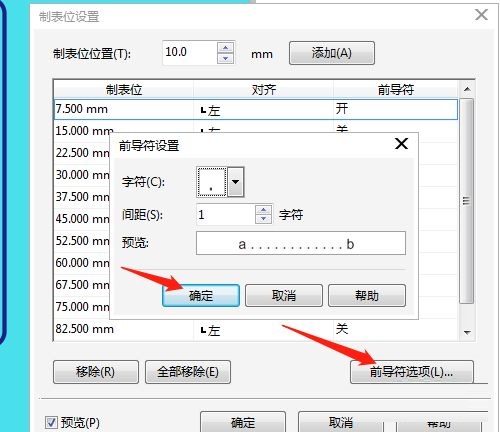Click the 左 alignment cell in 7.500 mm row
Screen dimensions: 500x432
click(x=263, y=110)
